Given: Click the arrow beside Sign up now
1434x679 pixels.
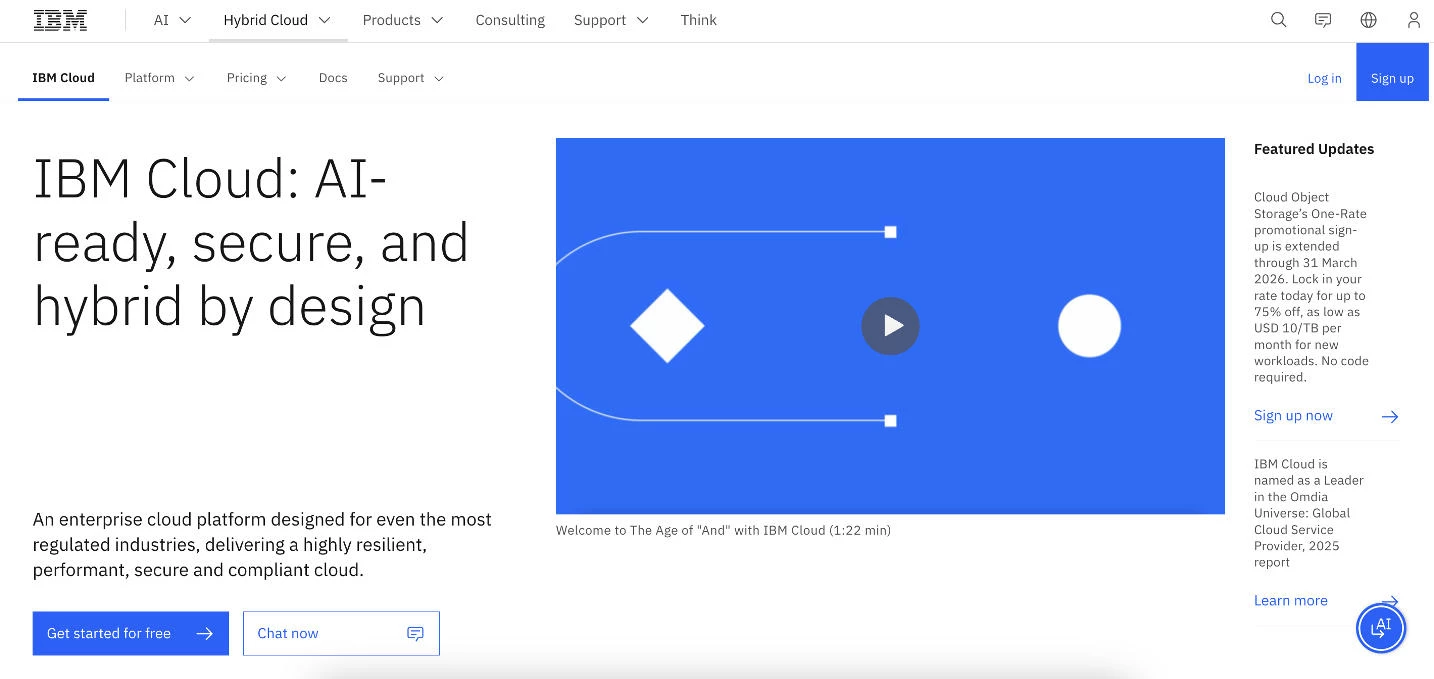Looking at the screenshot, I should (x=1389, y=416).
